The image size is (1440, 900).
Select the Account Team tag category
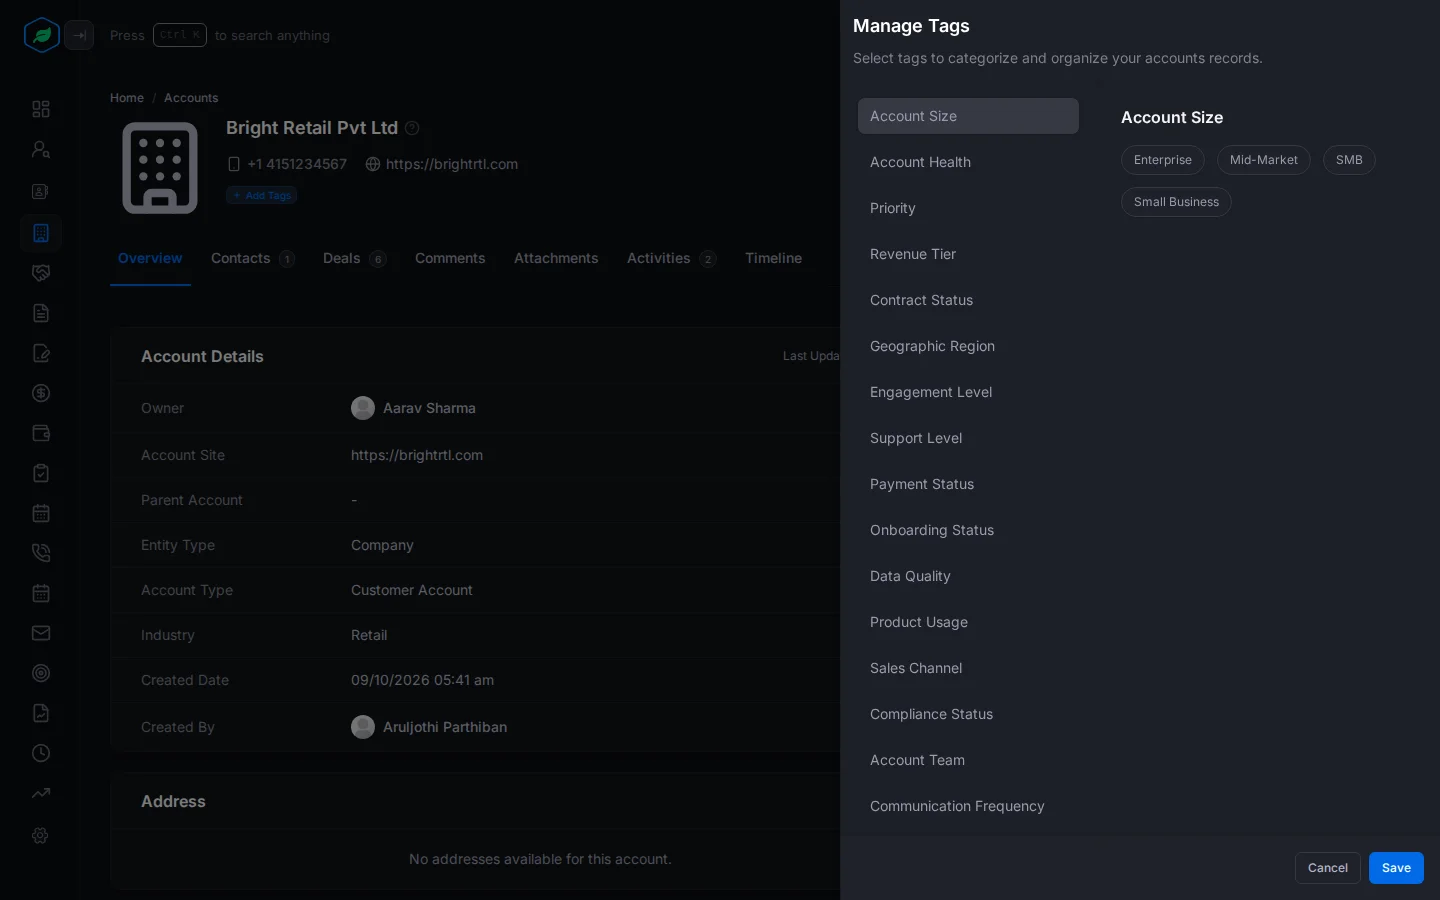click(x=968, y=760)
